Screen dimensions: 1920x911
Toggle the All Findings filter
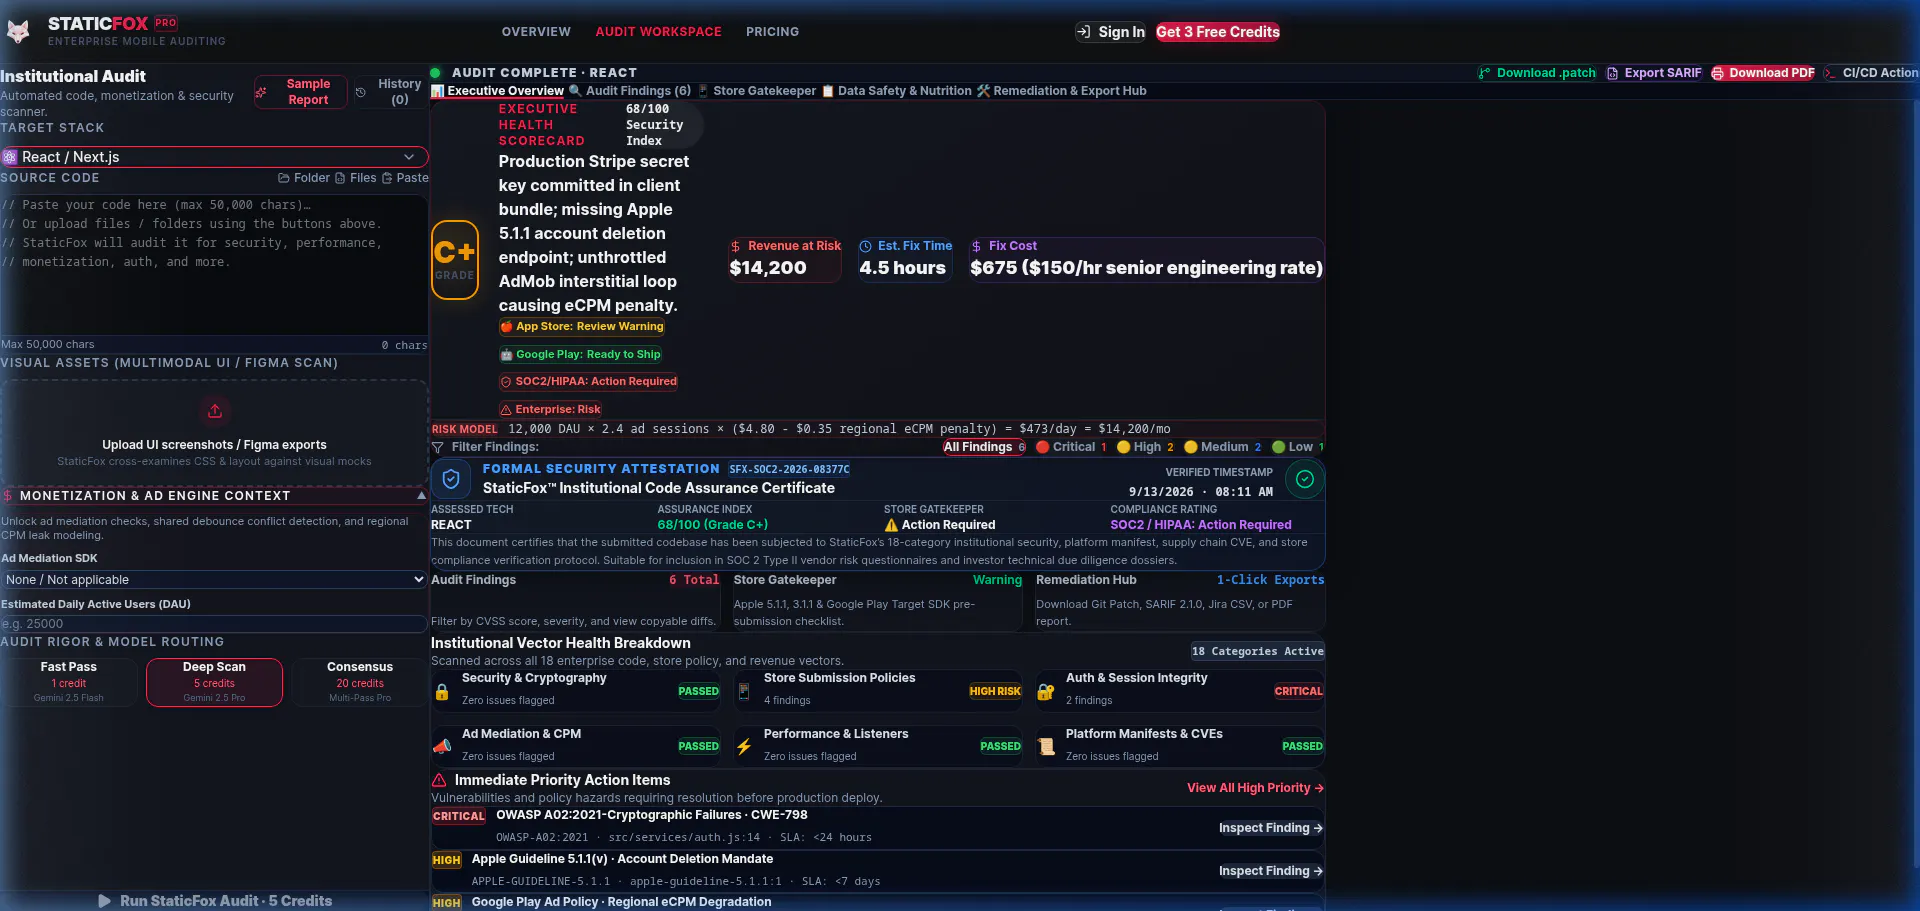coord(984,447)
